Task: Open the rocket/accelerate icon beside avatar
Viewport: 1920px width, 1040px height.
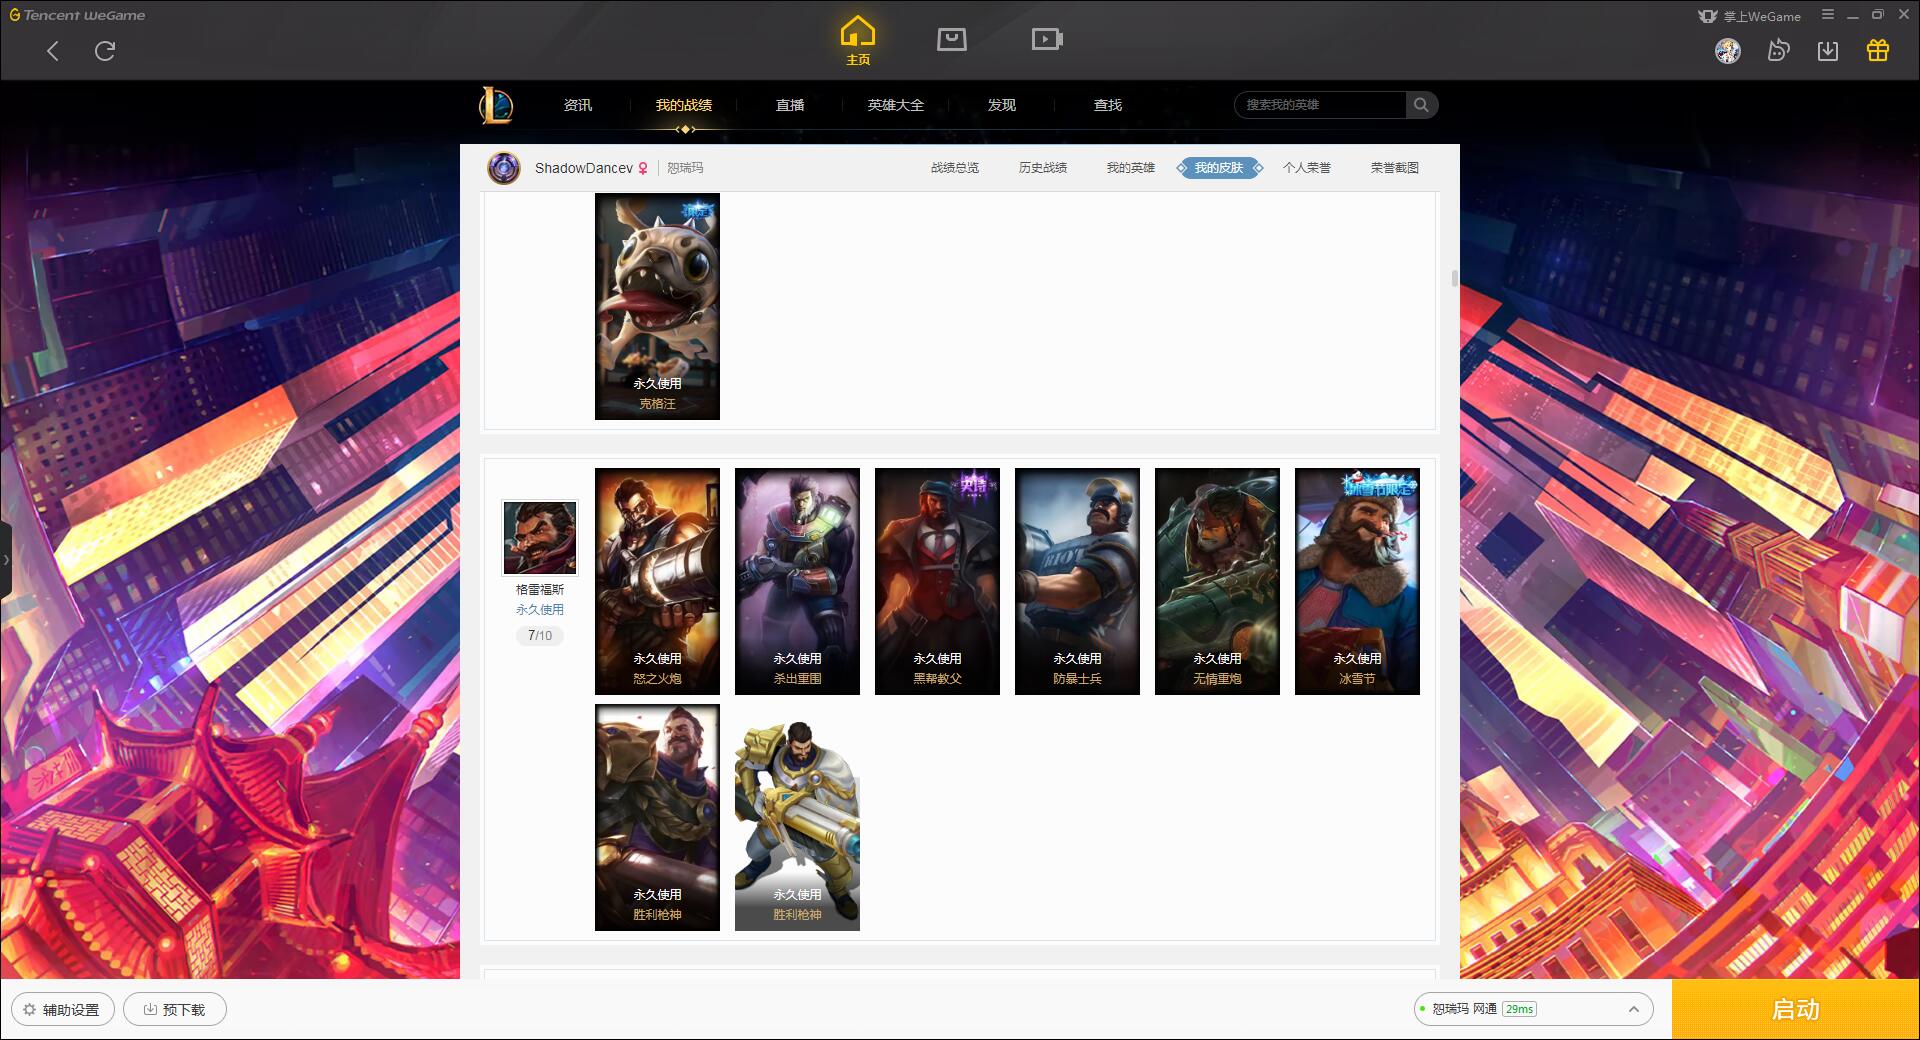Action: tap(1778, 51)
